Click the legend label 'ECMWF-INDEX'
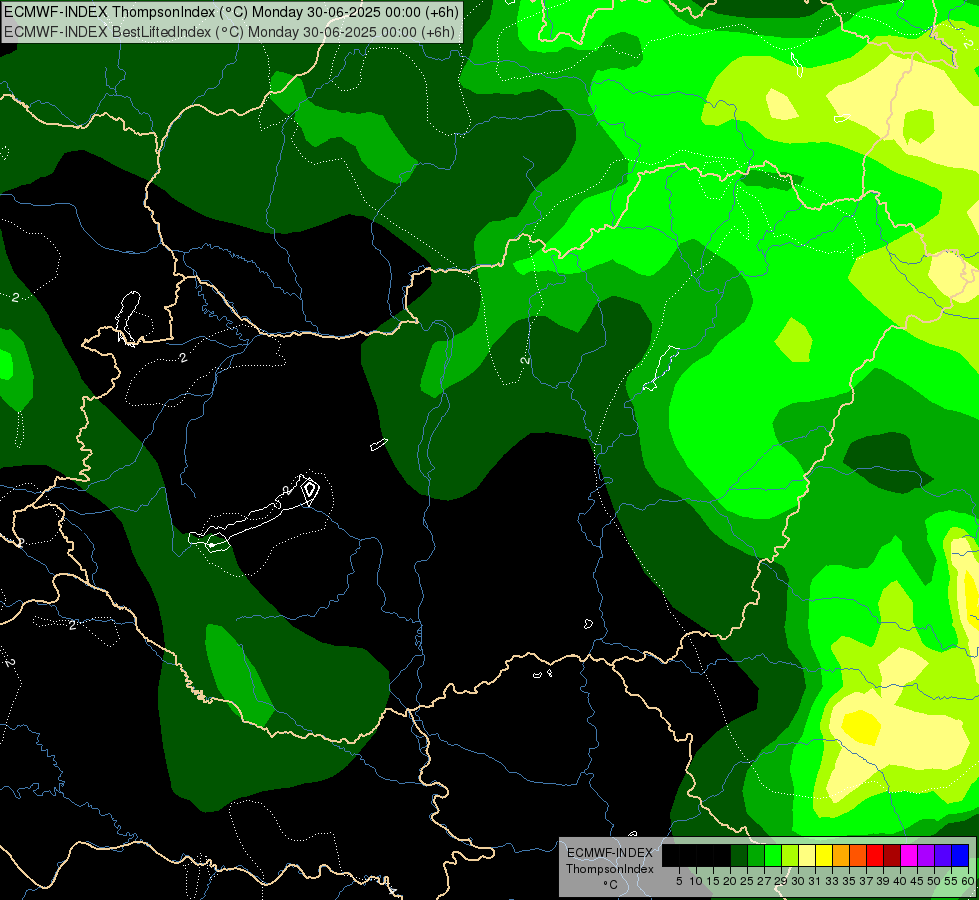979x900 pixels. pyautogui.click(x=610, y=853)
